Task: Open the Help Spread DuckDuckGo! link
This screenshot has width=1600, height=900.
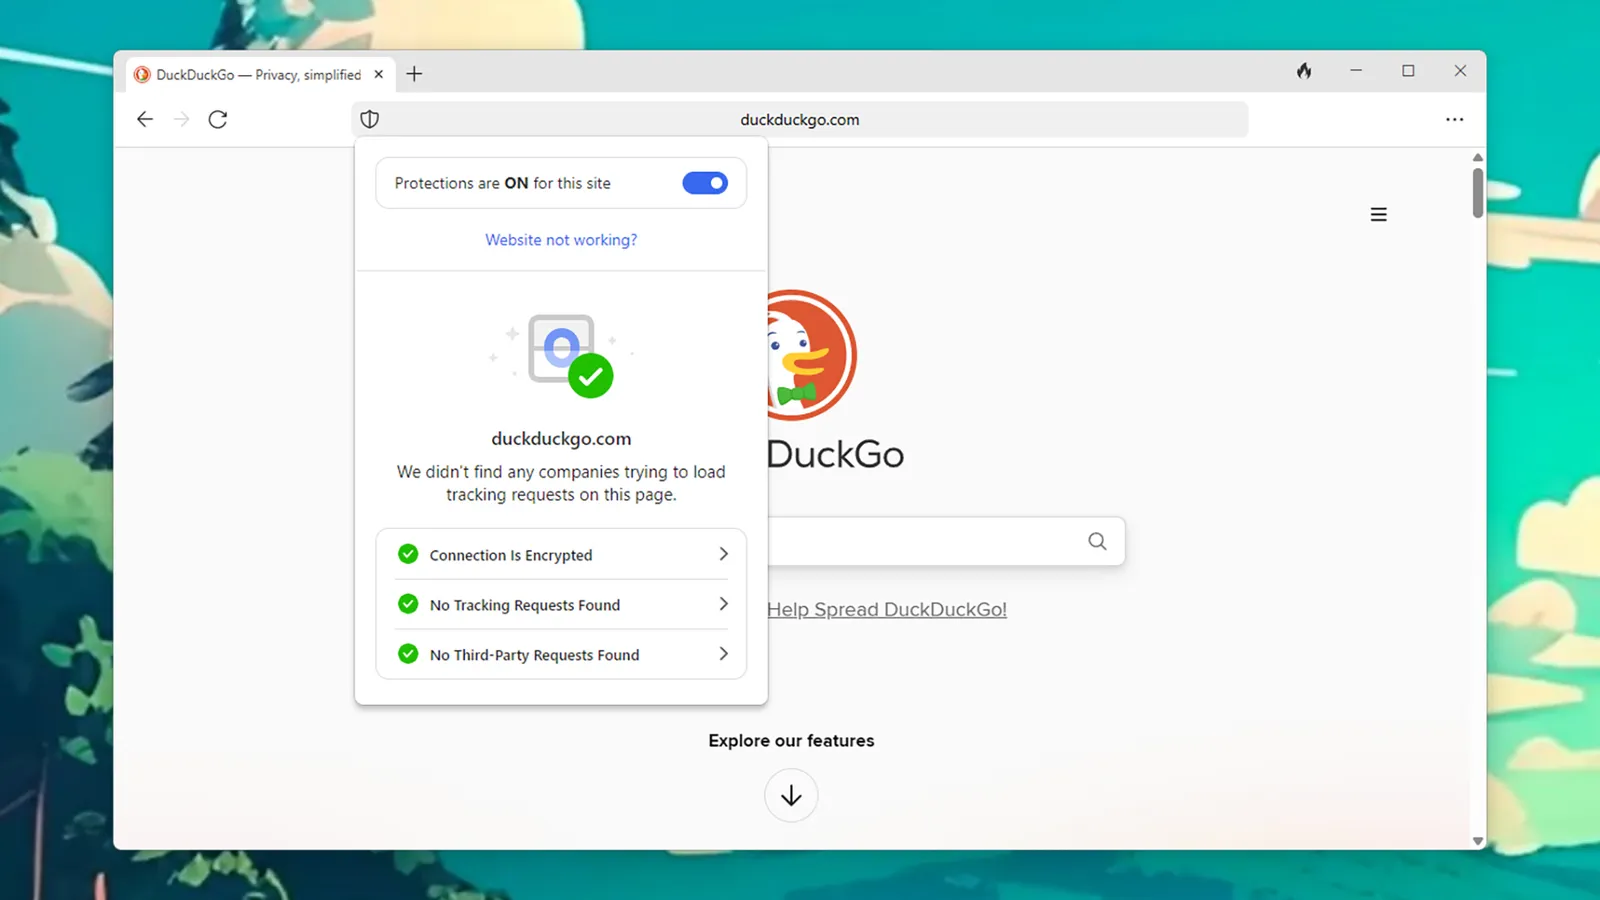Action: pos(887,609)
